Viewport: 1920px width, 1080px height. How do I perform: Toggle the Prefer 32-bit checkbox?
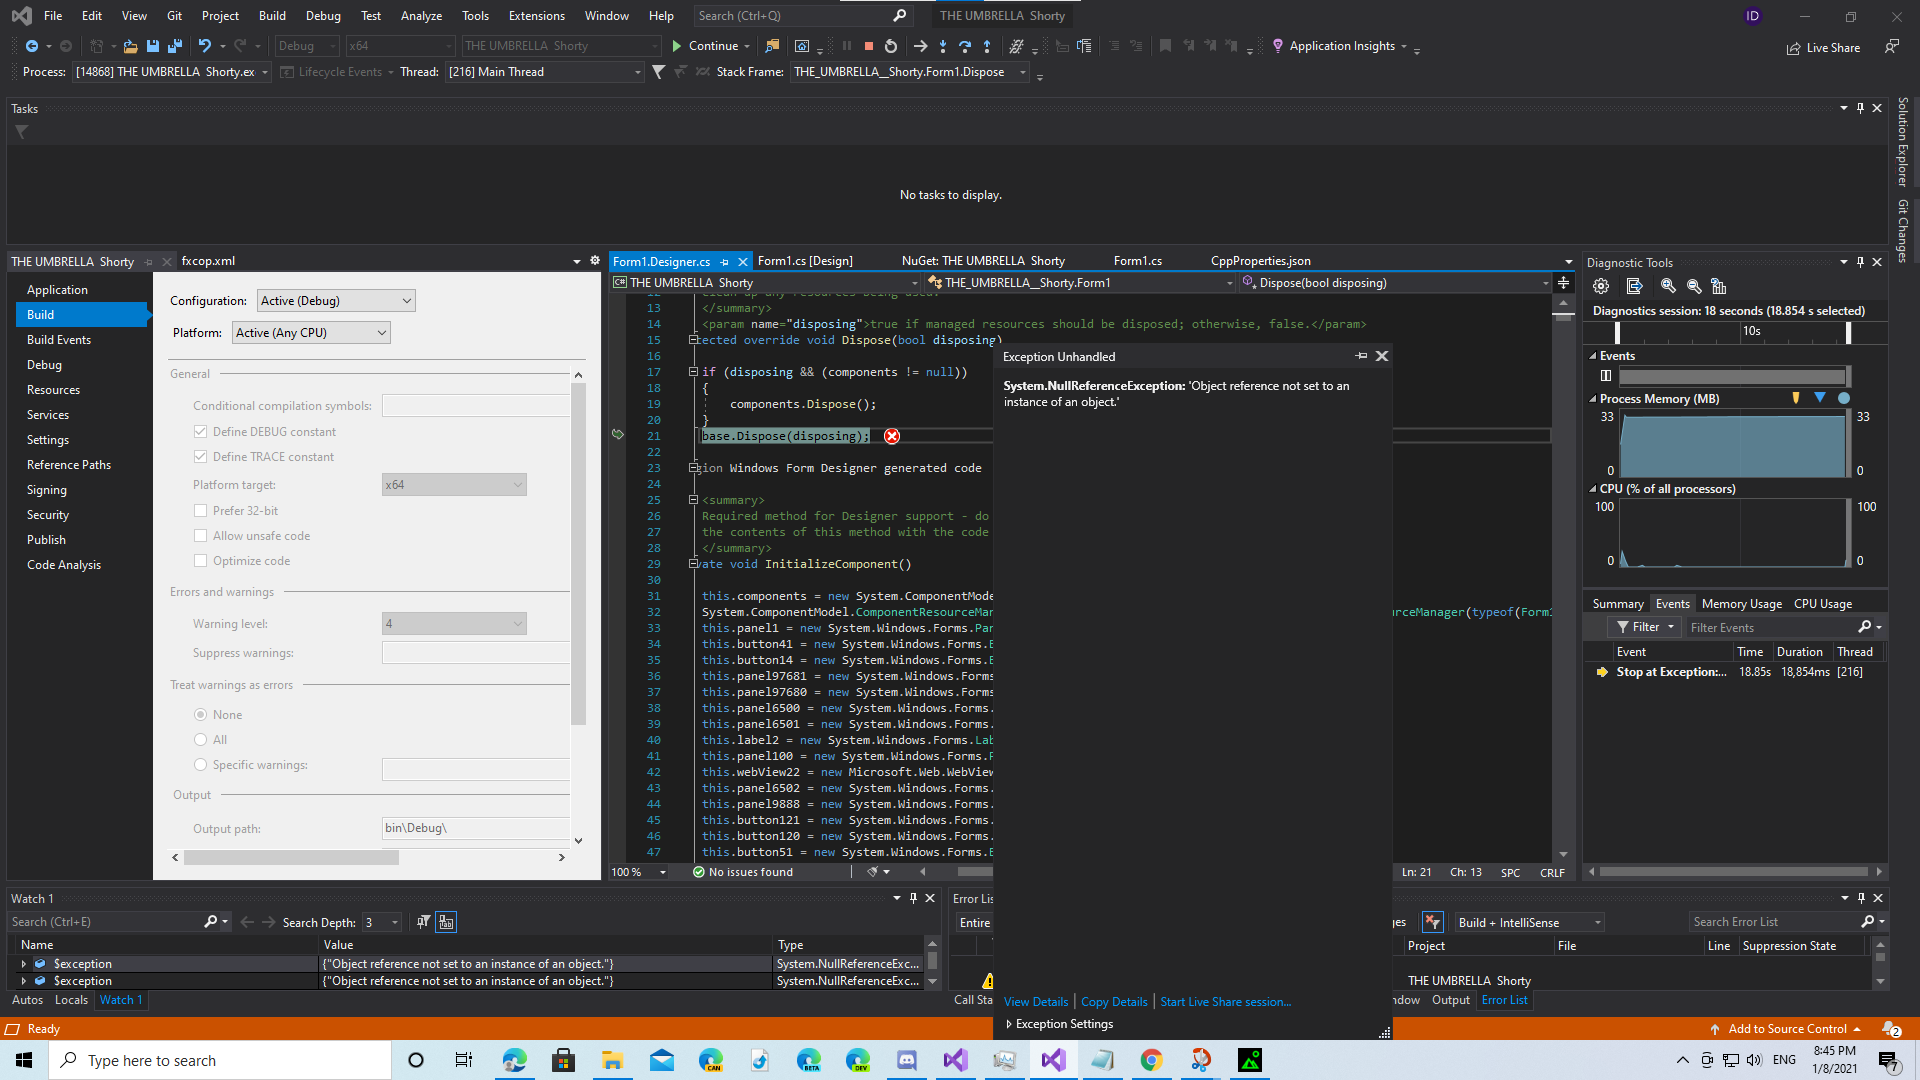(x=201, y=511)
